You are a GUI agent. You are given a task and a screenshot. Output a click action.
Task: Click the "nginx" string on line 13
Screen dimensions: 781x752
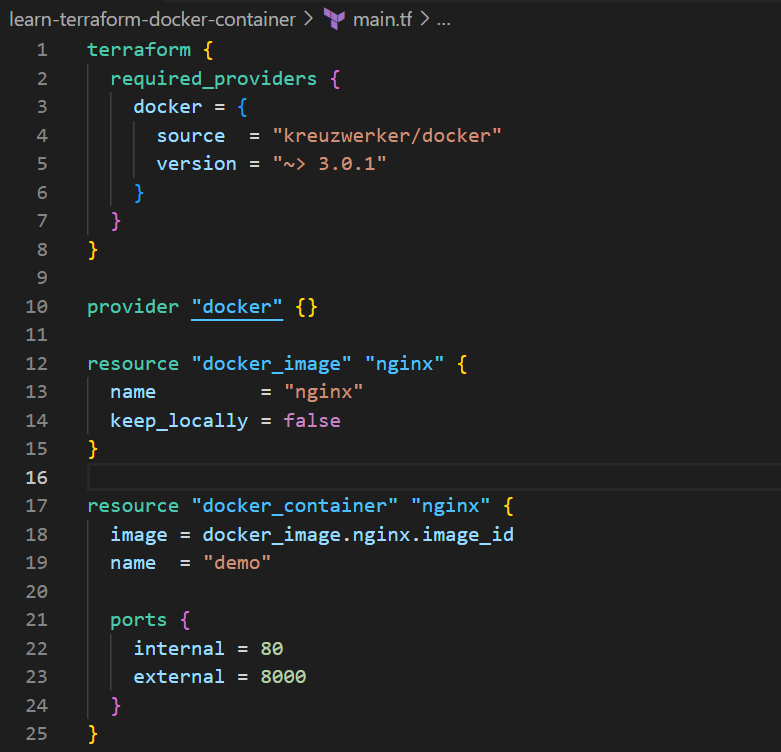[x=324, y=392]
